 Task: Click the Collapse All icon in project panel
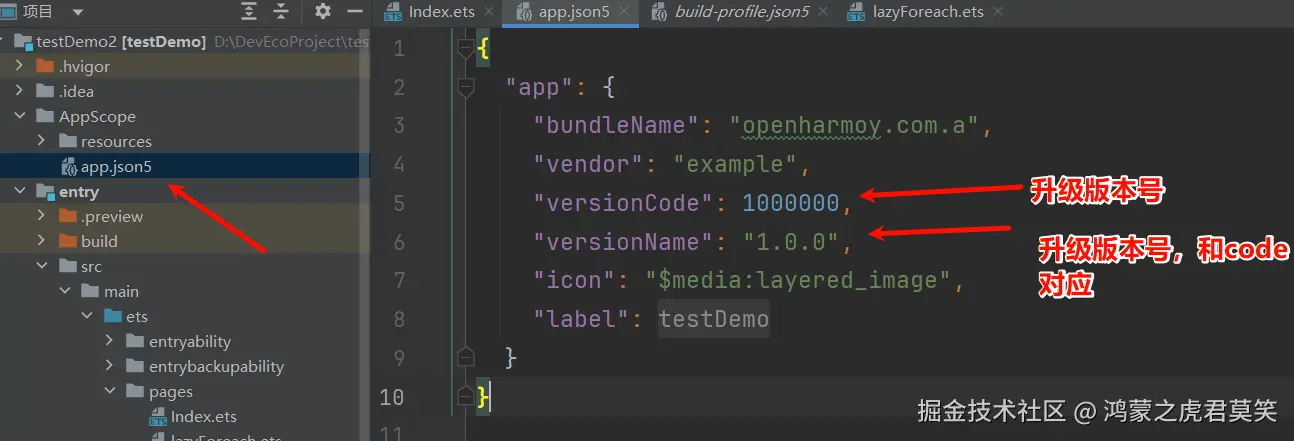click(x=281, y=12)
